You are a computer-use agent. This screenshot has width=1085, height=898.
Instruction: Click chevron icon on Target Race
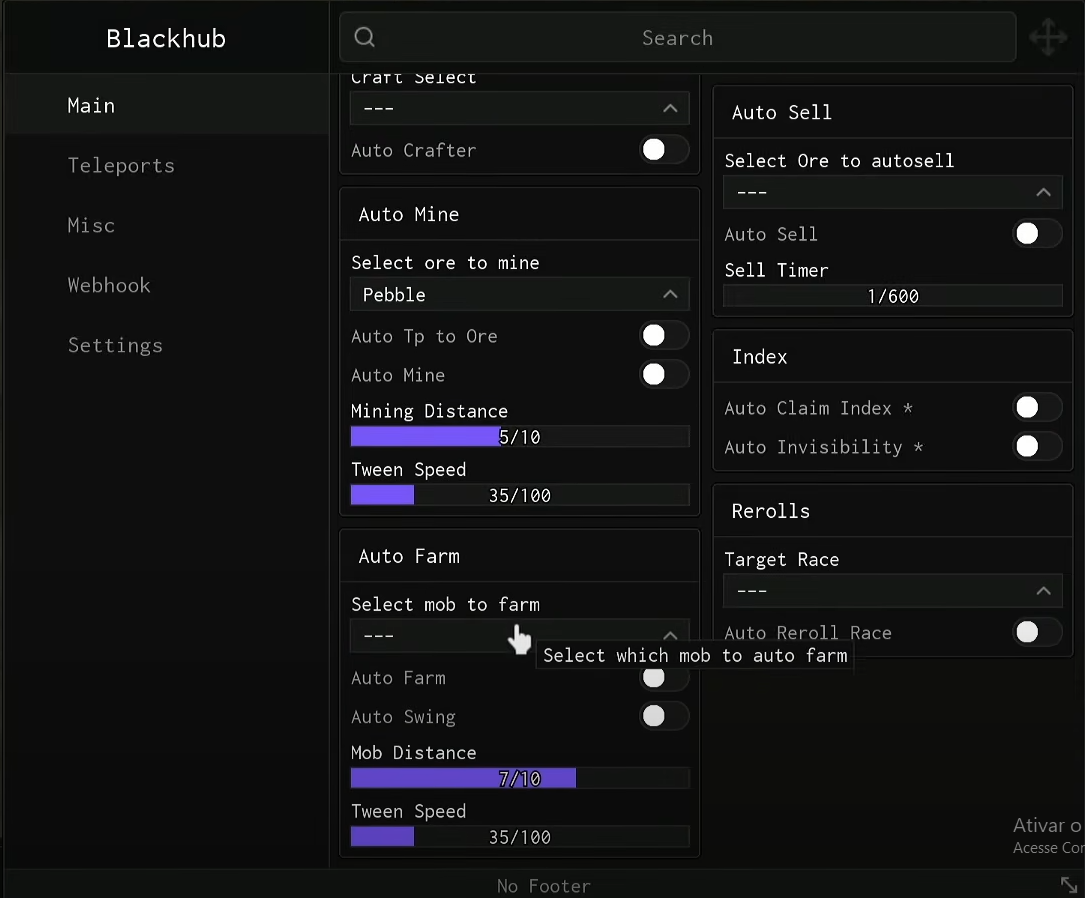click(1043, 591)
